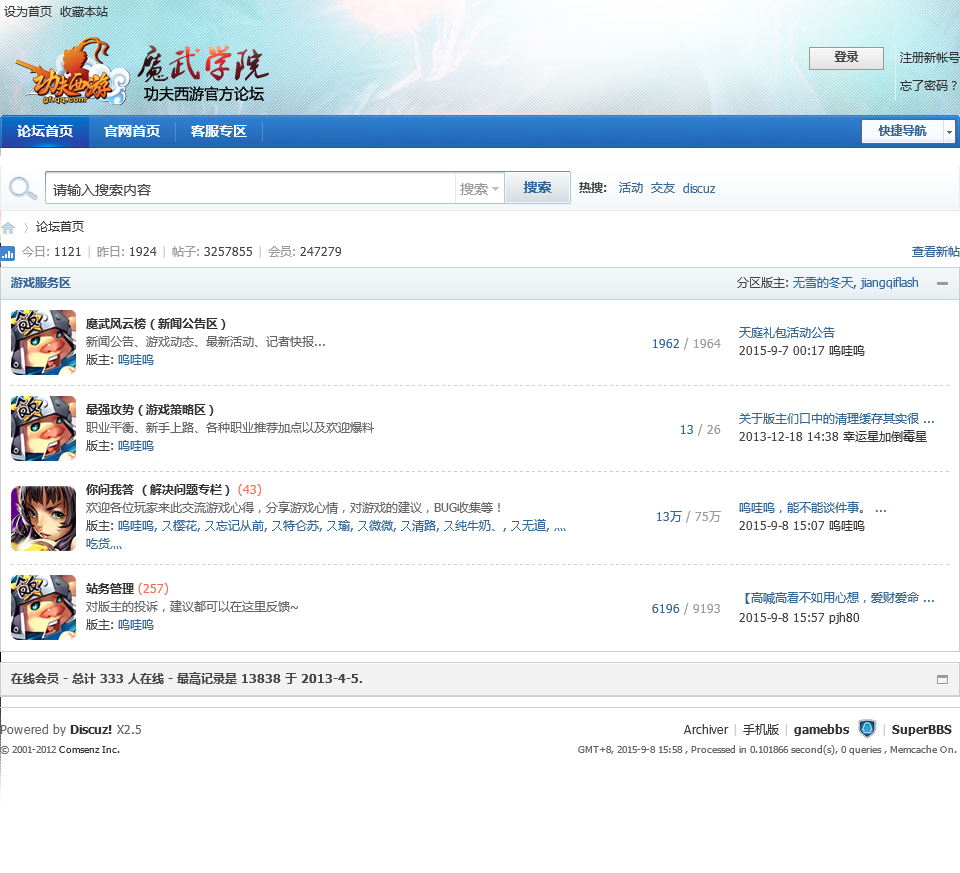Click the 查看新帖 link
960x873 pixels.
coord(936,252)
